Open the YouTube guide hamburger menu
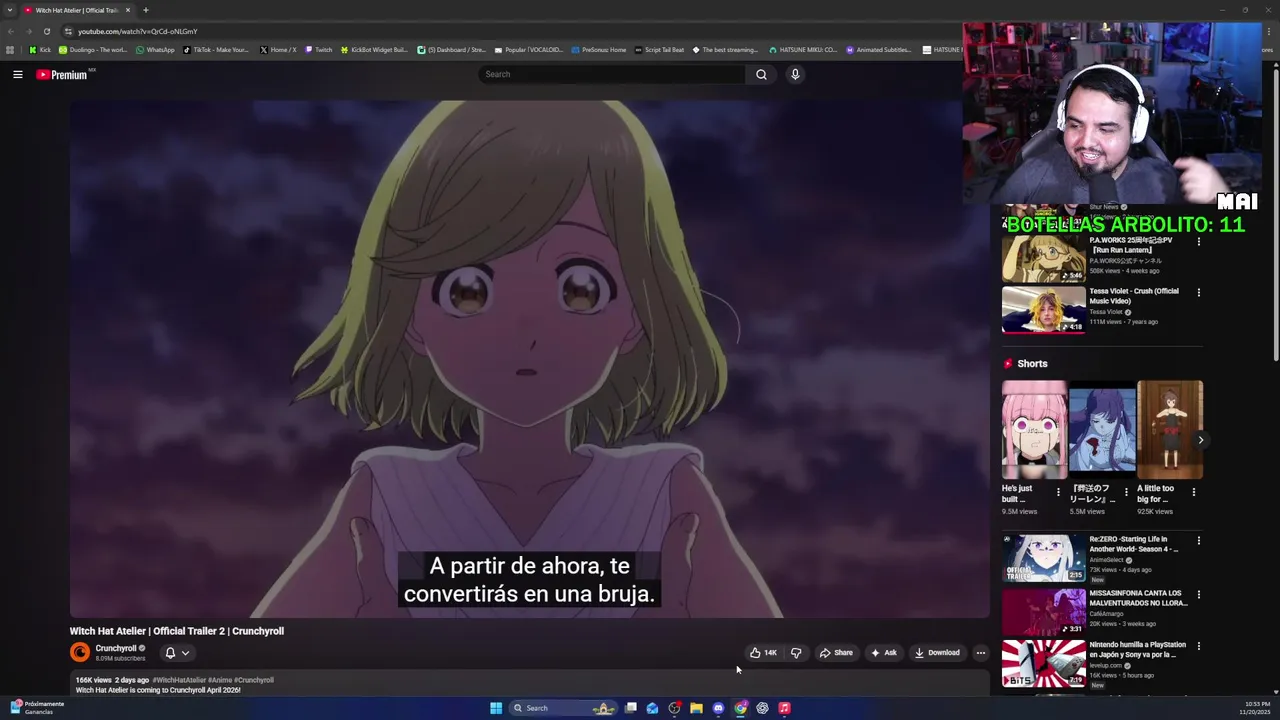The image size is (1280, 720). [x=17, y=74]
